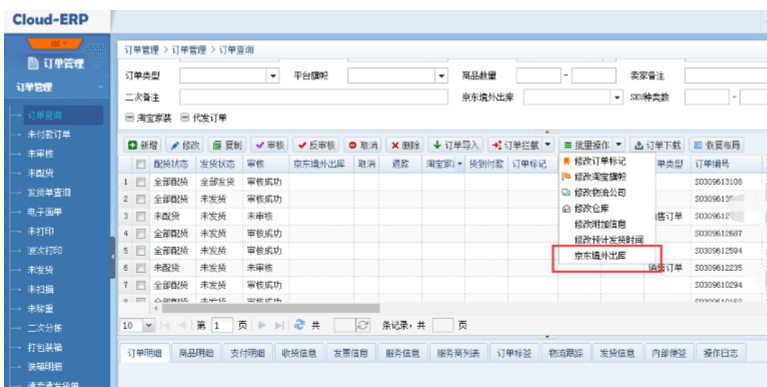Viewport: 767px width, 387px height.
Task: Click the 订单下载 download button
Action: pos(657,145)
